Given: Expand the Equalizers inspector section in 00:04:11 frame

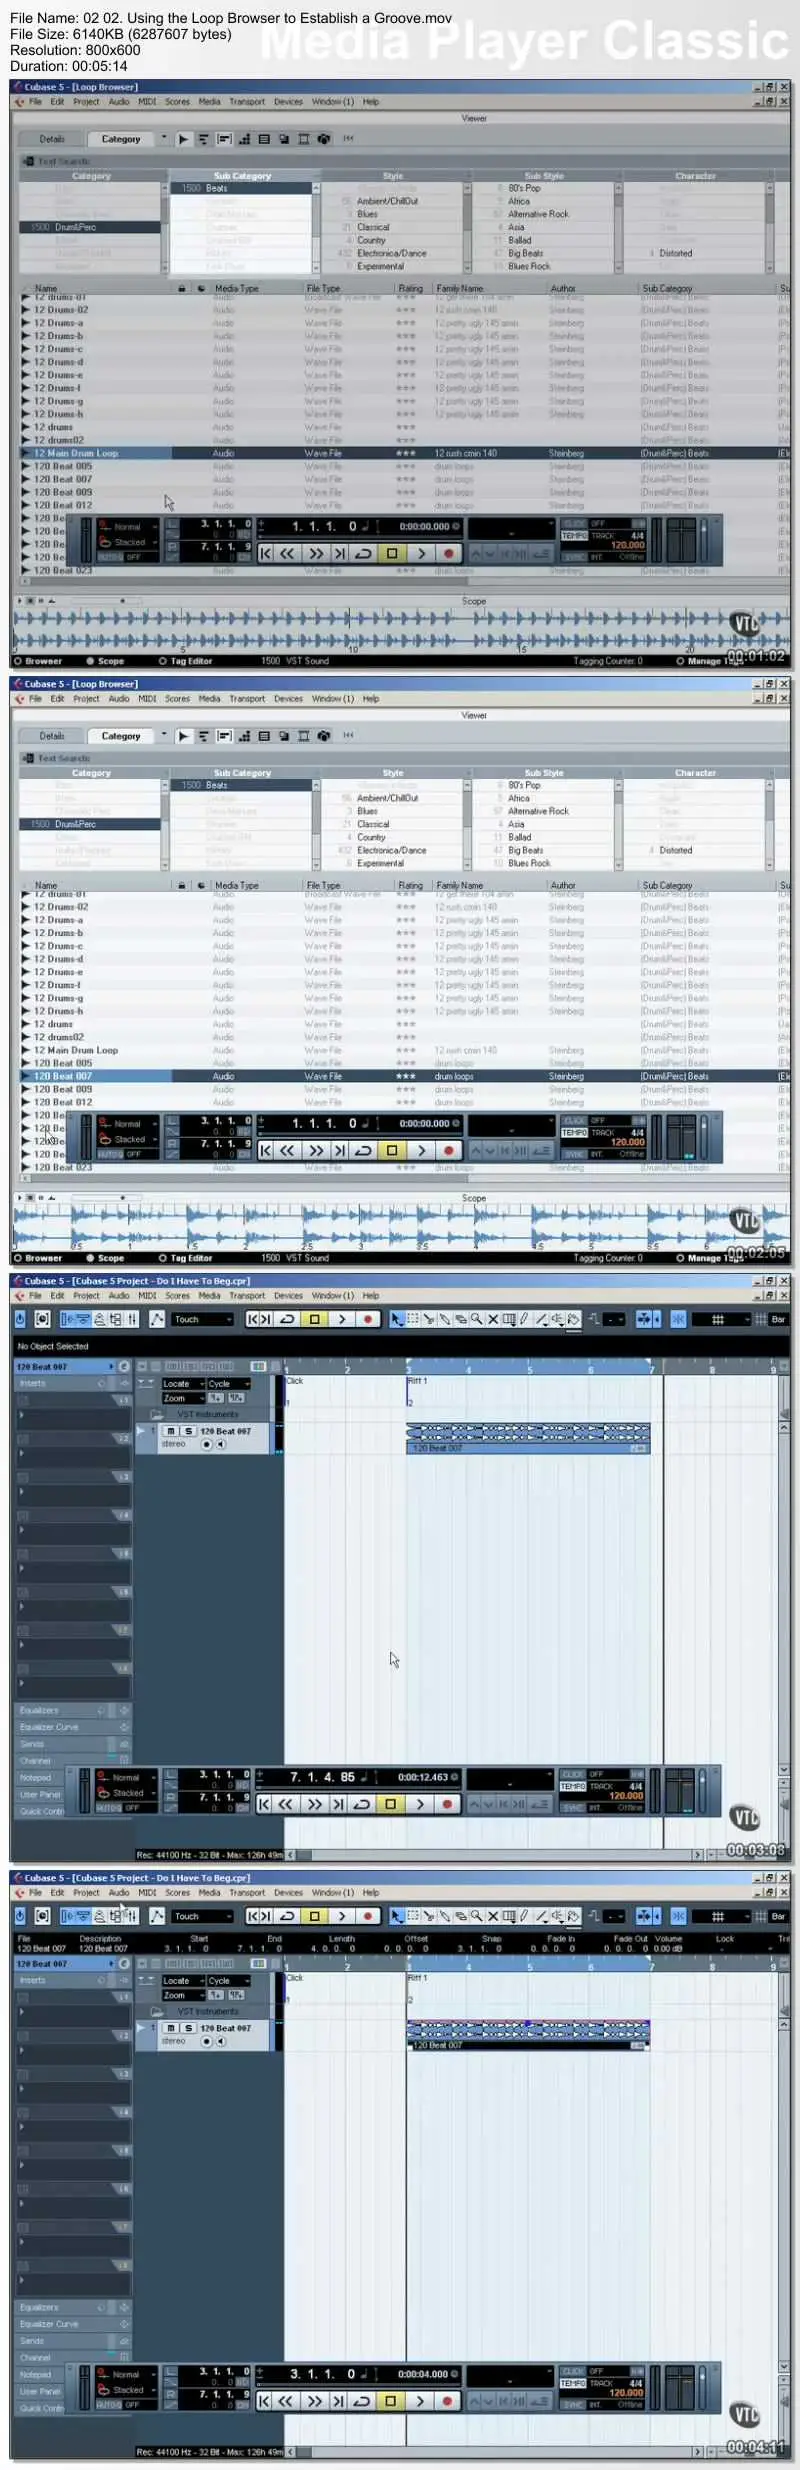Looking at the screenshot, I should click(72, 2307).
